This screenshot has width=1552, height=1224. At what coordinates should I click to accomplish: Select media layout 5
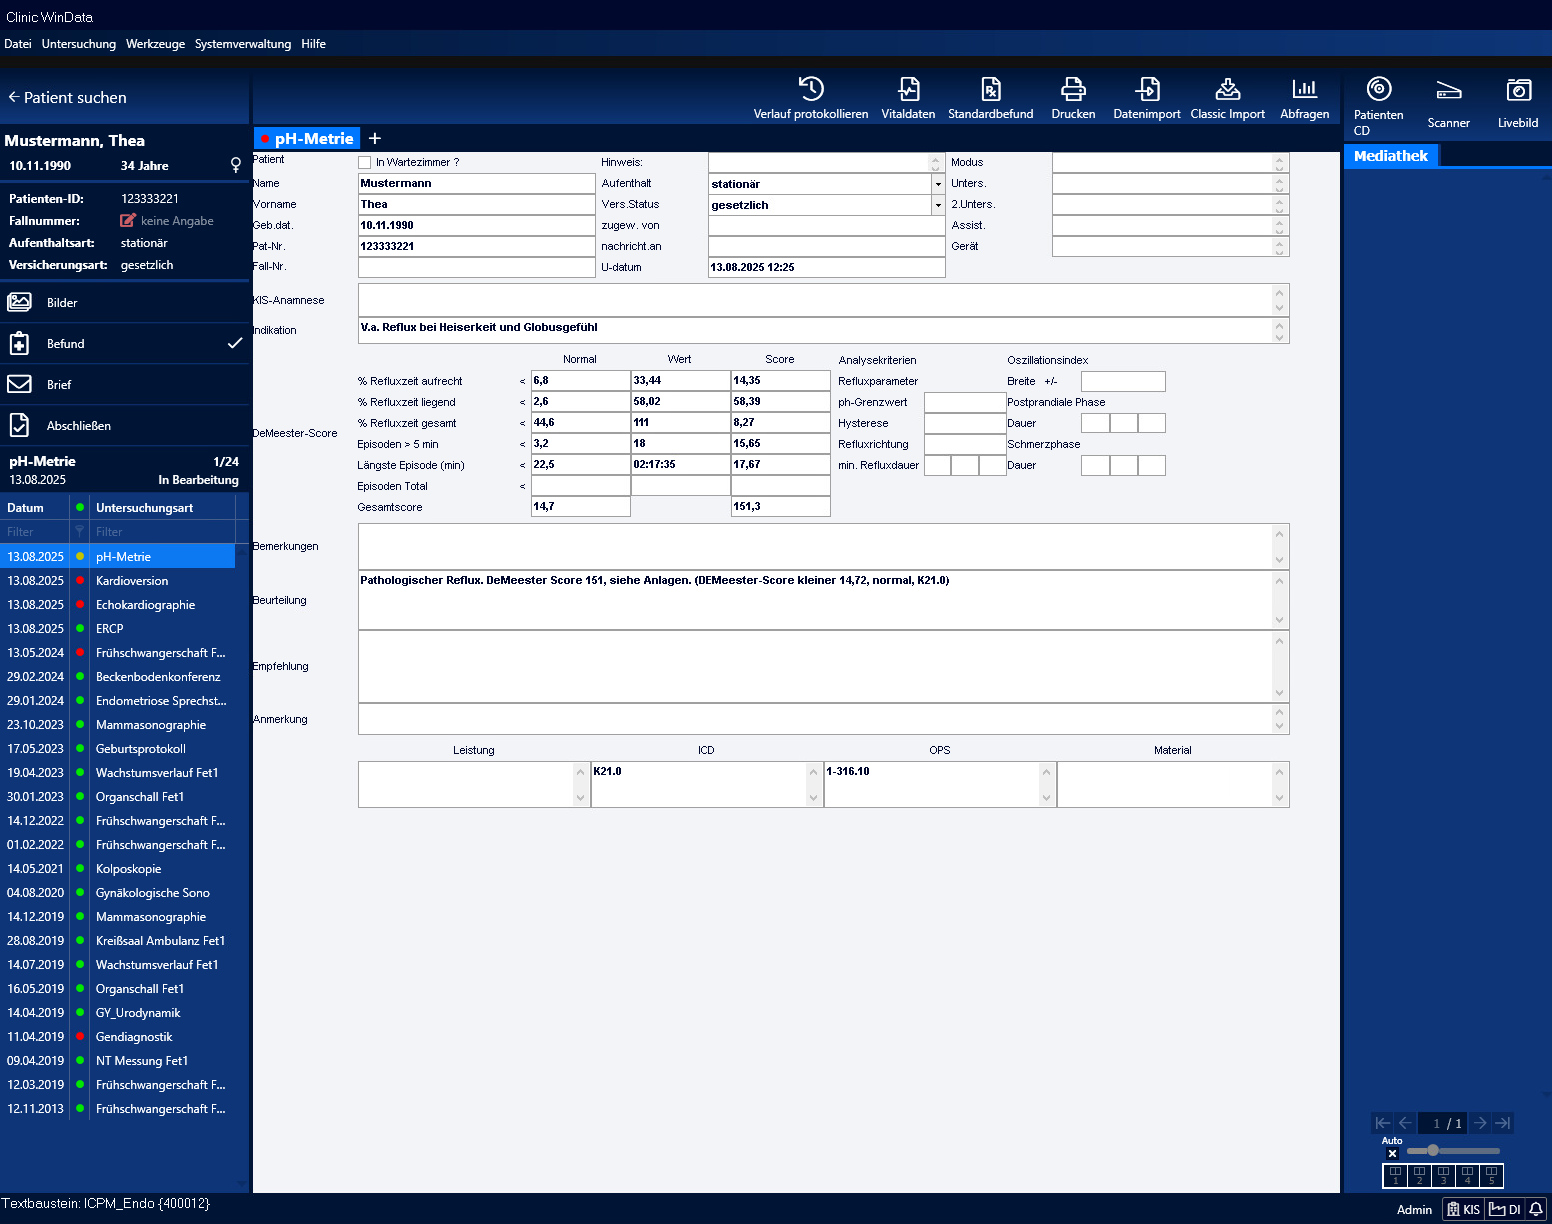click(1491, 1175)
